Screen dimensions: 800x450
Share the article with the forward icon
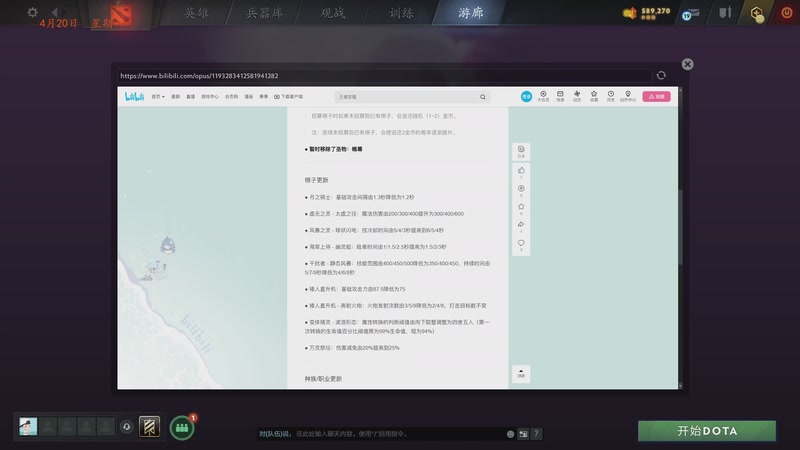(x=521, y=226)
